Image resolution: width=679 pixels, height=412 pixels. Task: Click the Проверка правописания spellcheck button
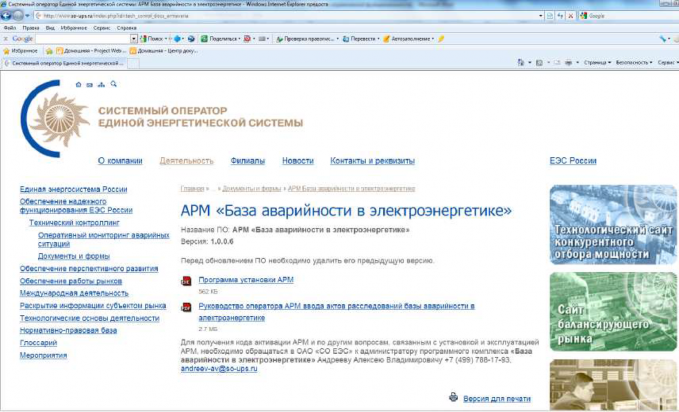[x=307, y=39]
